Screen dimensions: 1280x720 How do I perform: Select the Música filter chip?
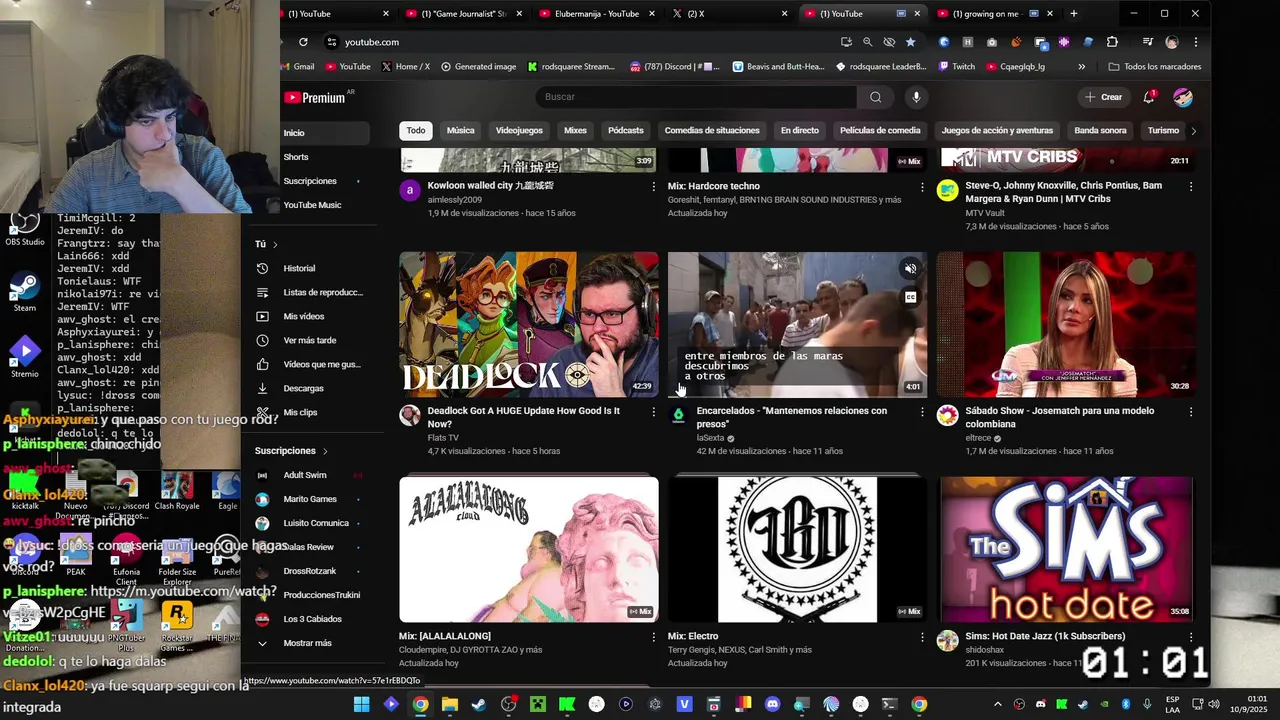[461, 131]
